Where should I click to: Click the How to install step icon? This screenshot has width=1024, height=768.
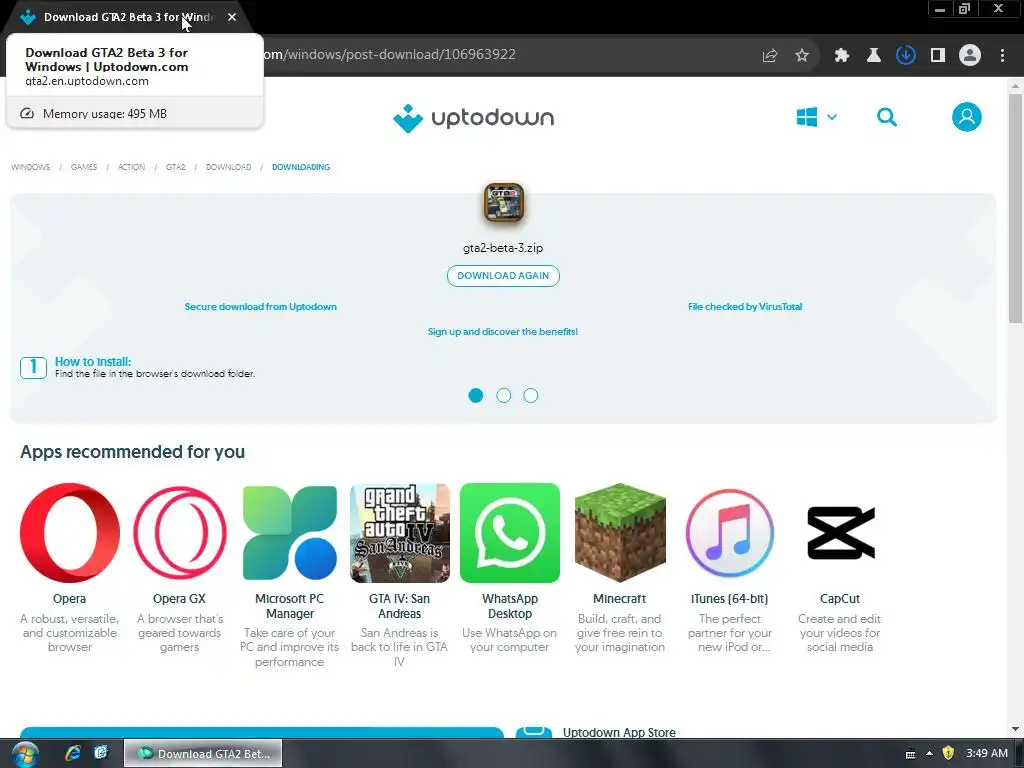pyautogui.click(x=33, y=368)
